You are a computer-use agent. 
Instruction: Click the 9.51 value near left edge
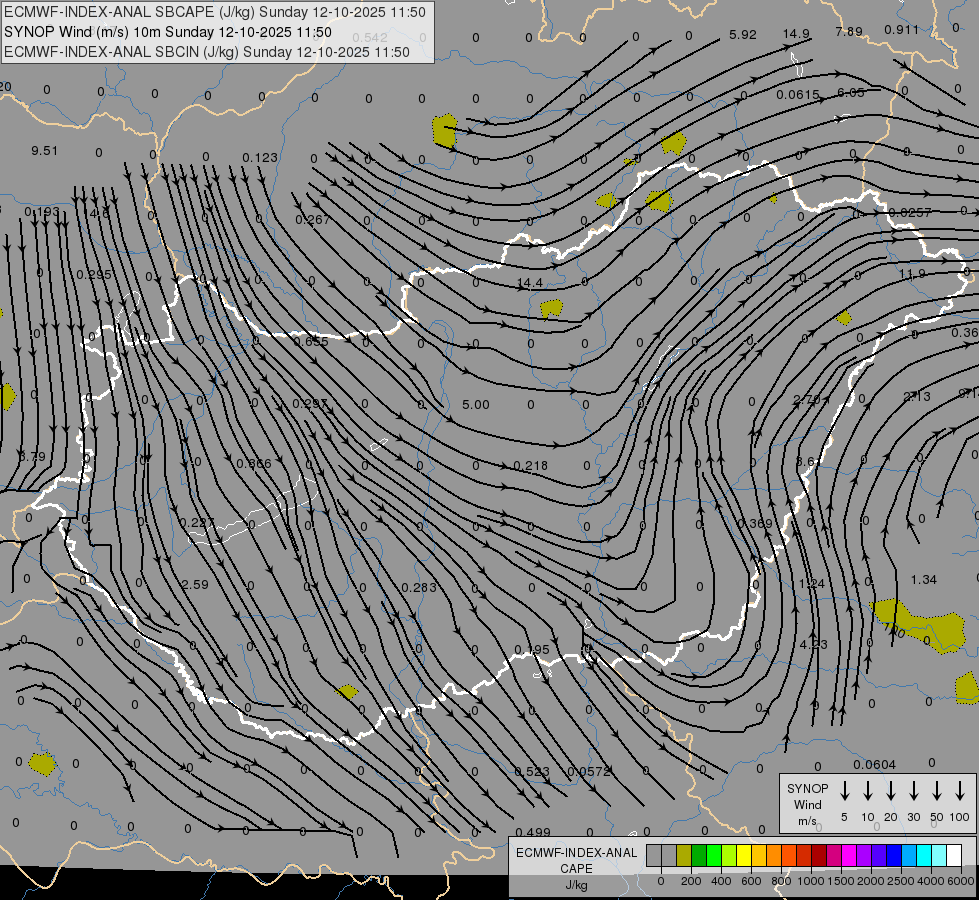pyautogui.click(x=44, y=151)
